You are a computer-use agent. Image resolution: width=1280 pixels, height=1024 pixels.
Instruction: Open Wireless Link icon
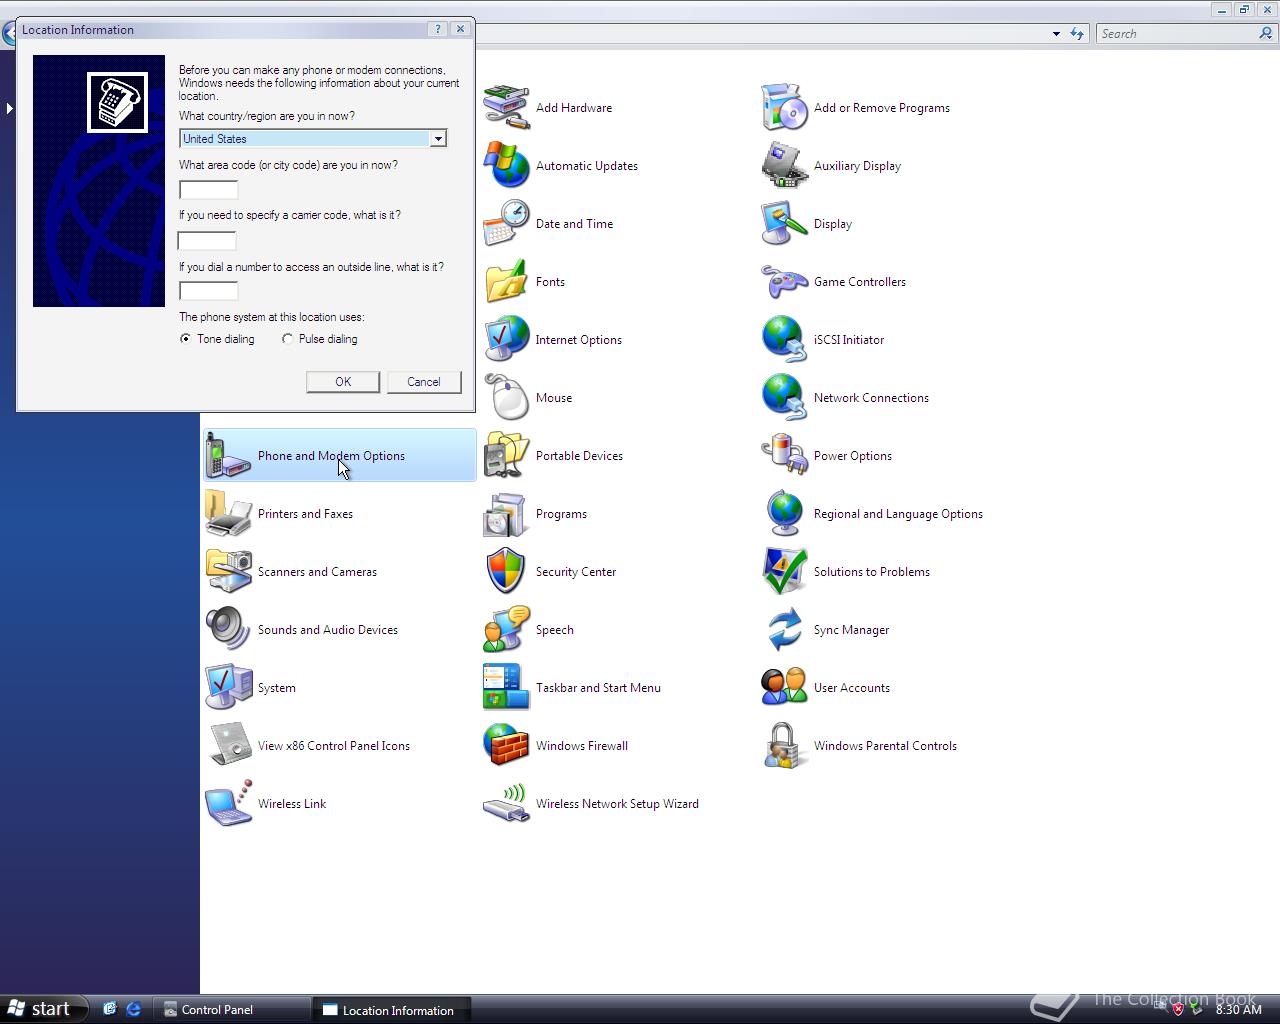point(228,804)
